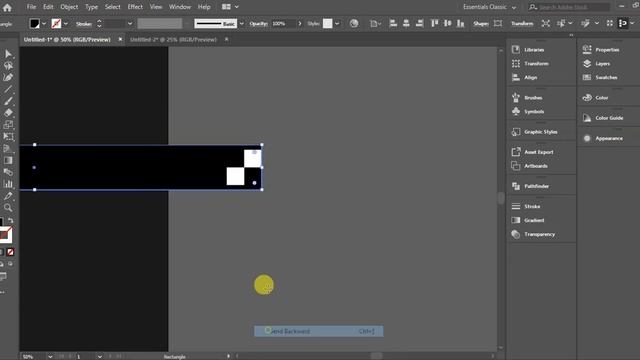Click the Stroke label link
The image size is (640, 360).
(84, 24)
